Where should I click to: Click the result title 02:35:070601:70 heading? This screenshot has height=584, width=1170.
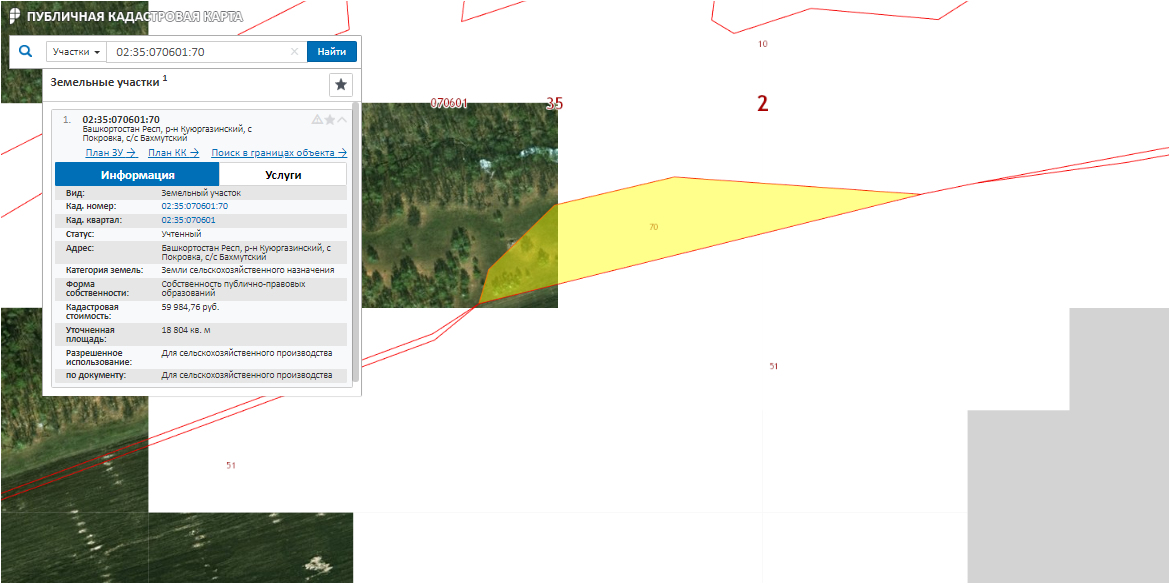pyautogui.click(x=121, y=120)
